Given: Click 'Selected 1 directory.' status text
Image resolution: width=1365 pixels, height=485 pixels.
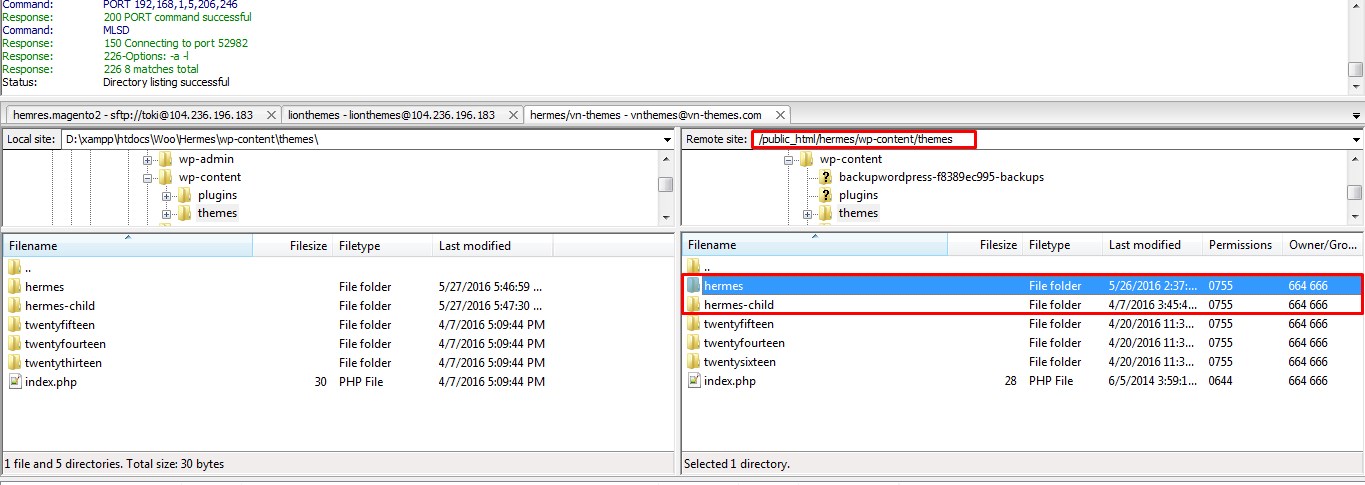Looking at the screenshot, I should pyautogui.click(x=737, y=465).
